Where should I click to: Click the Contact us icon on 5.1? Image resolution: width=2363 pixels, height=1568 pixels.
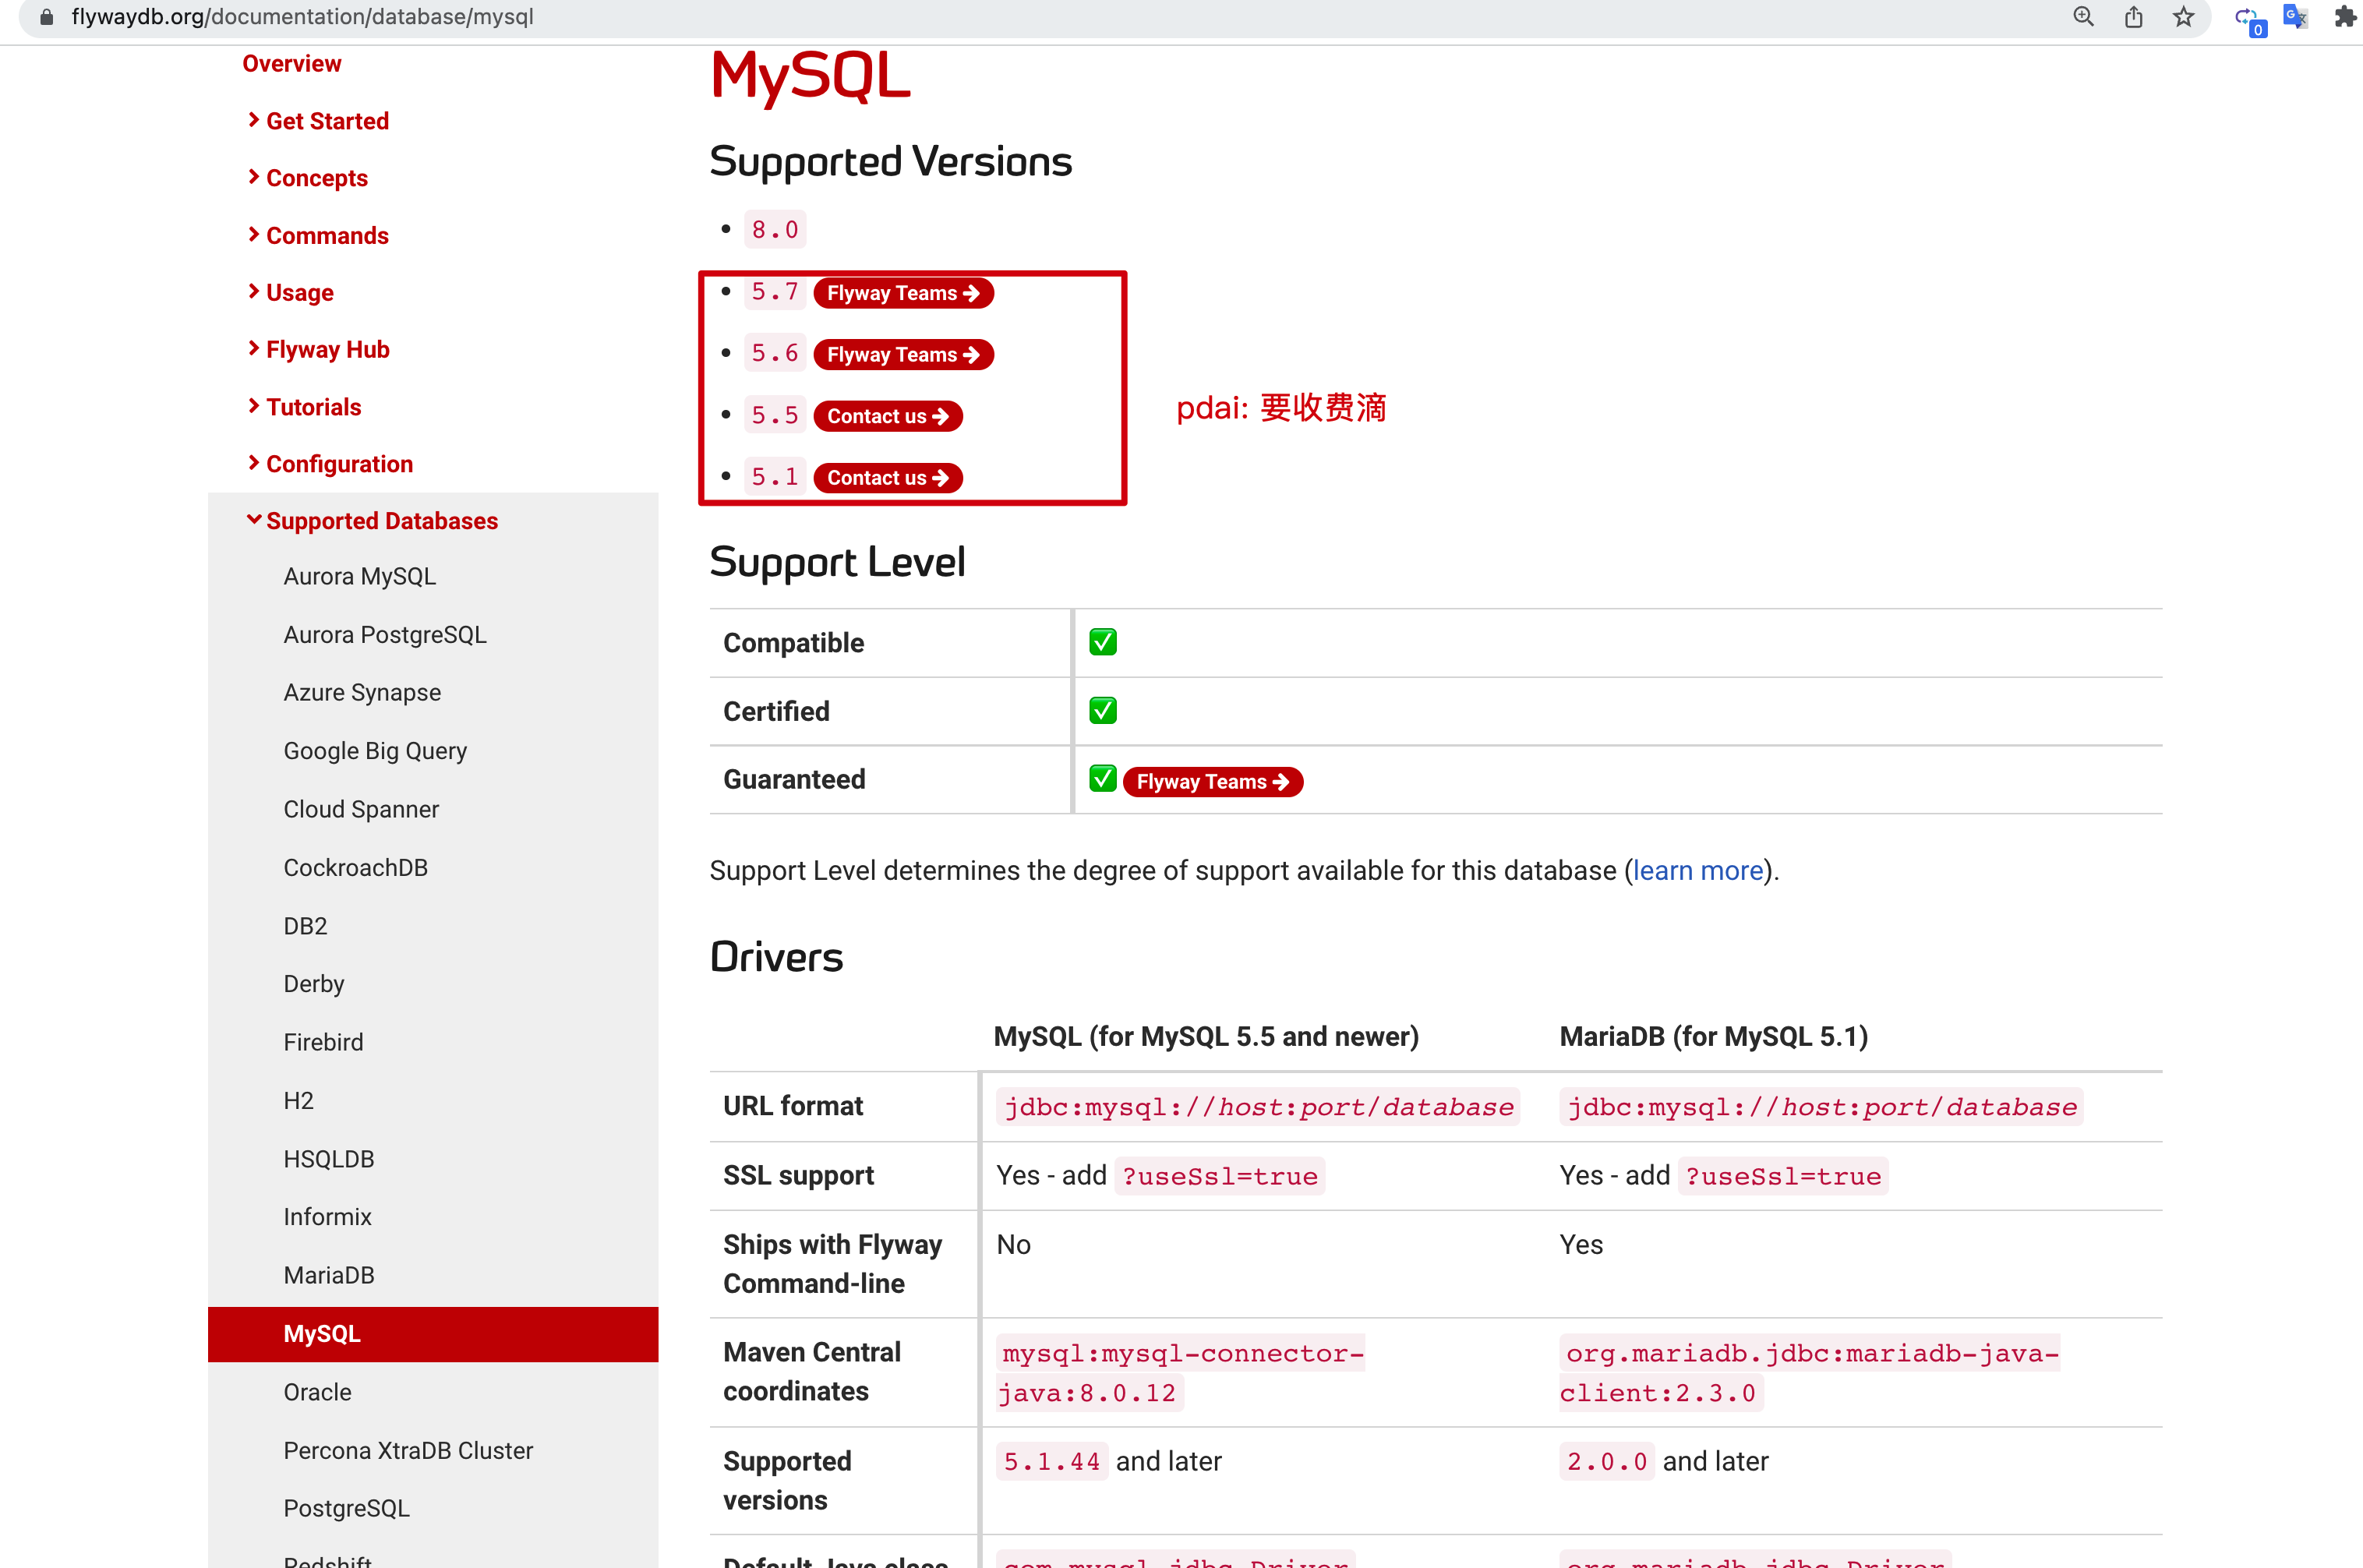pos(888,478)
